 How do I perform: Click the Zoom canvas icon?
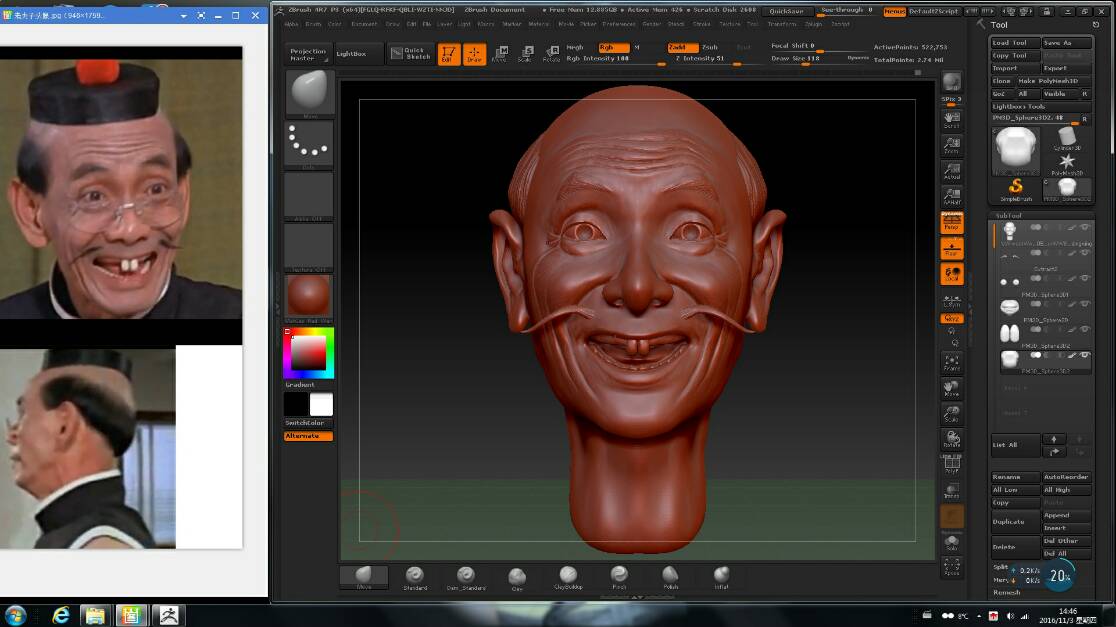tap(952, 145)
